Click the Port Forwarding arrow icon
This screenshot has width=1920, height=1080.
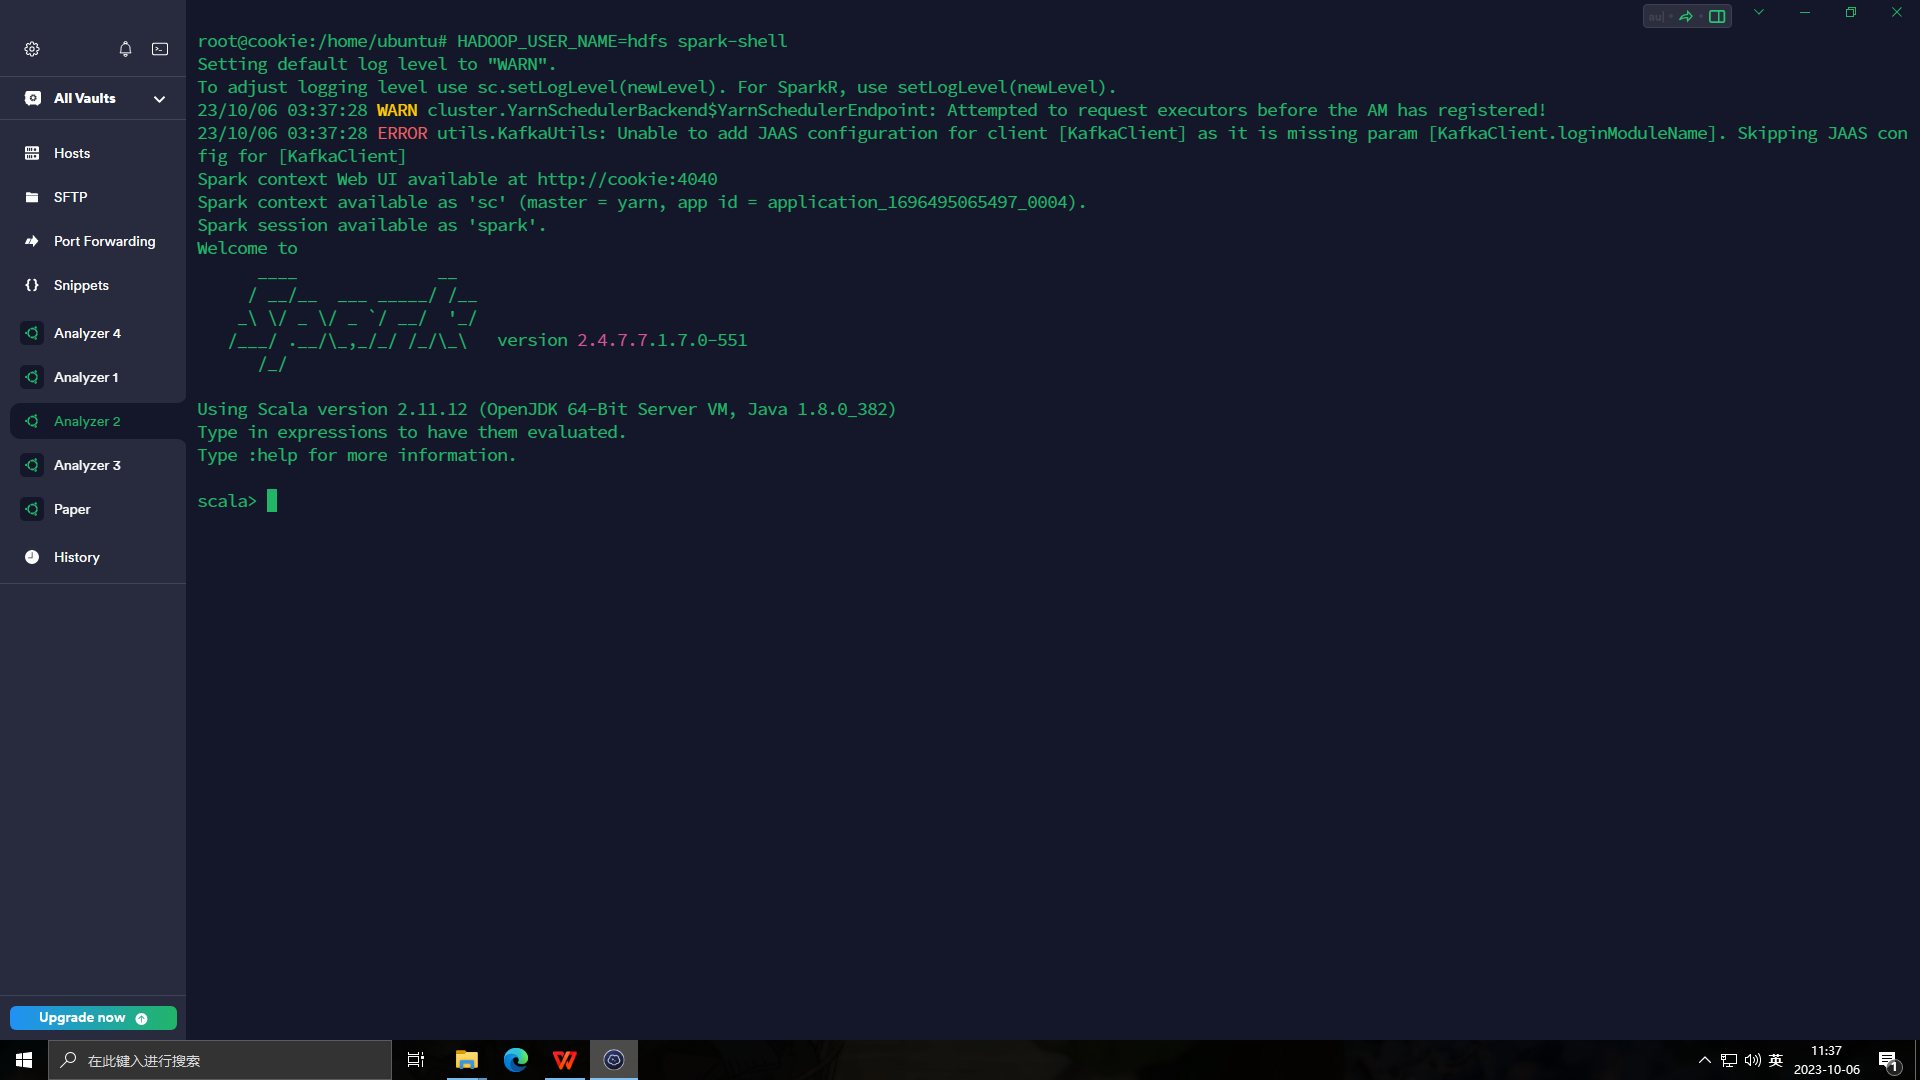[x=32, y=241]
